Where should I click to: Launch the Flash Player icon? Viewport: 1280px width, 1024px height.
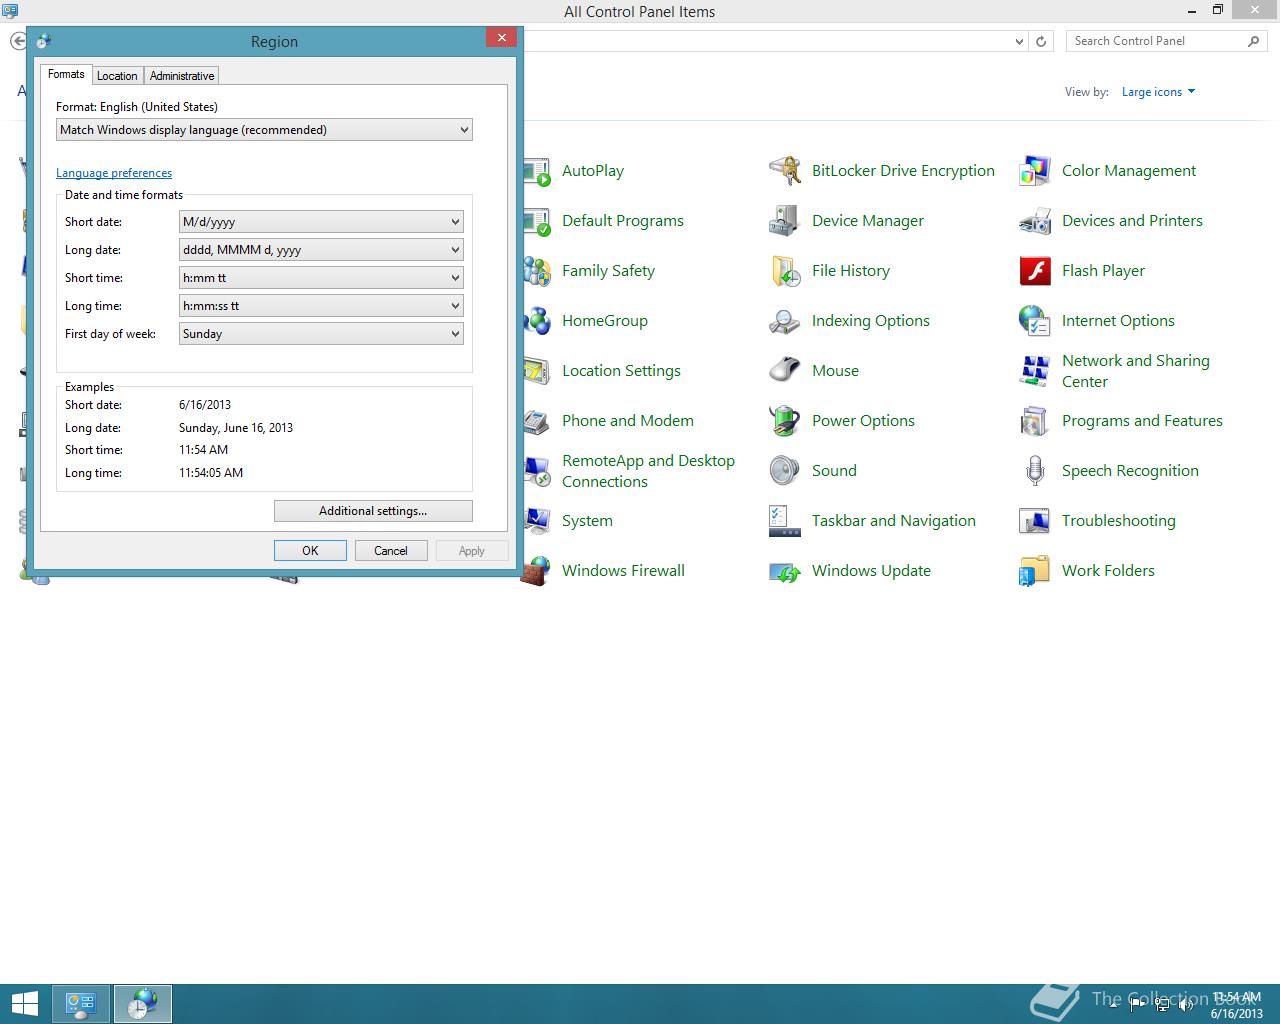(x=1035, y=271)
